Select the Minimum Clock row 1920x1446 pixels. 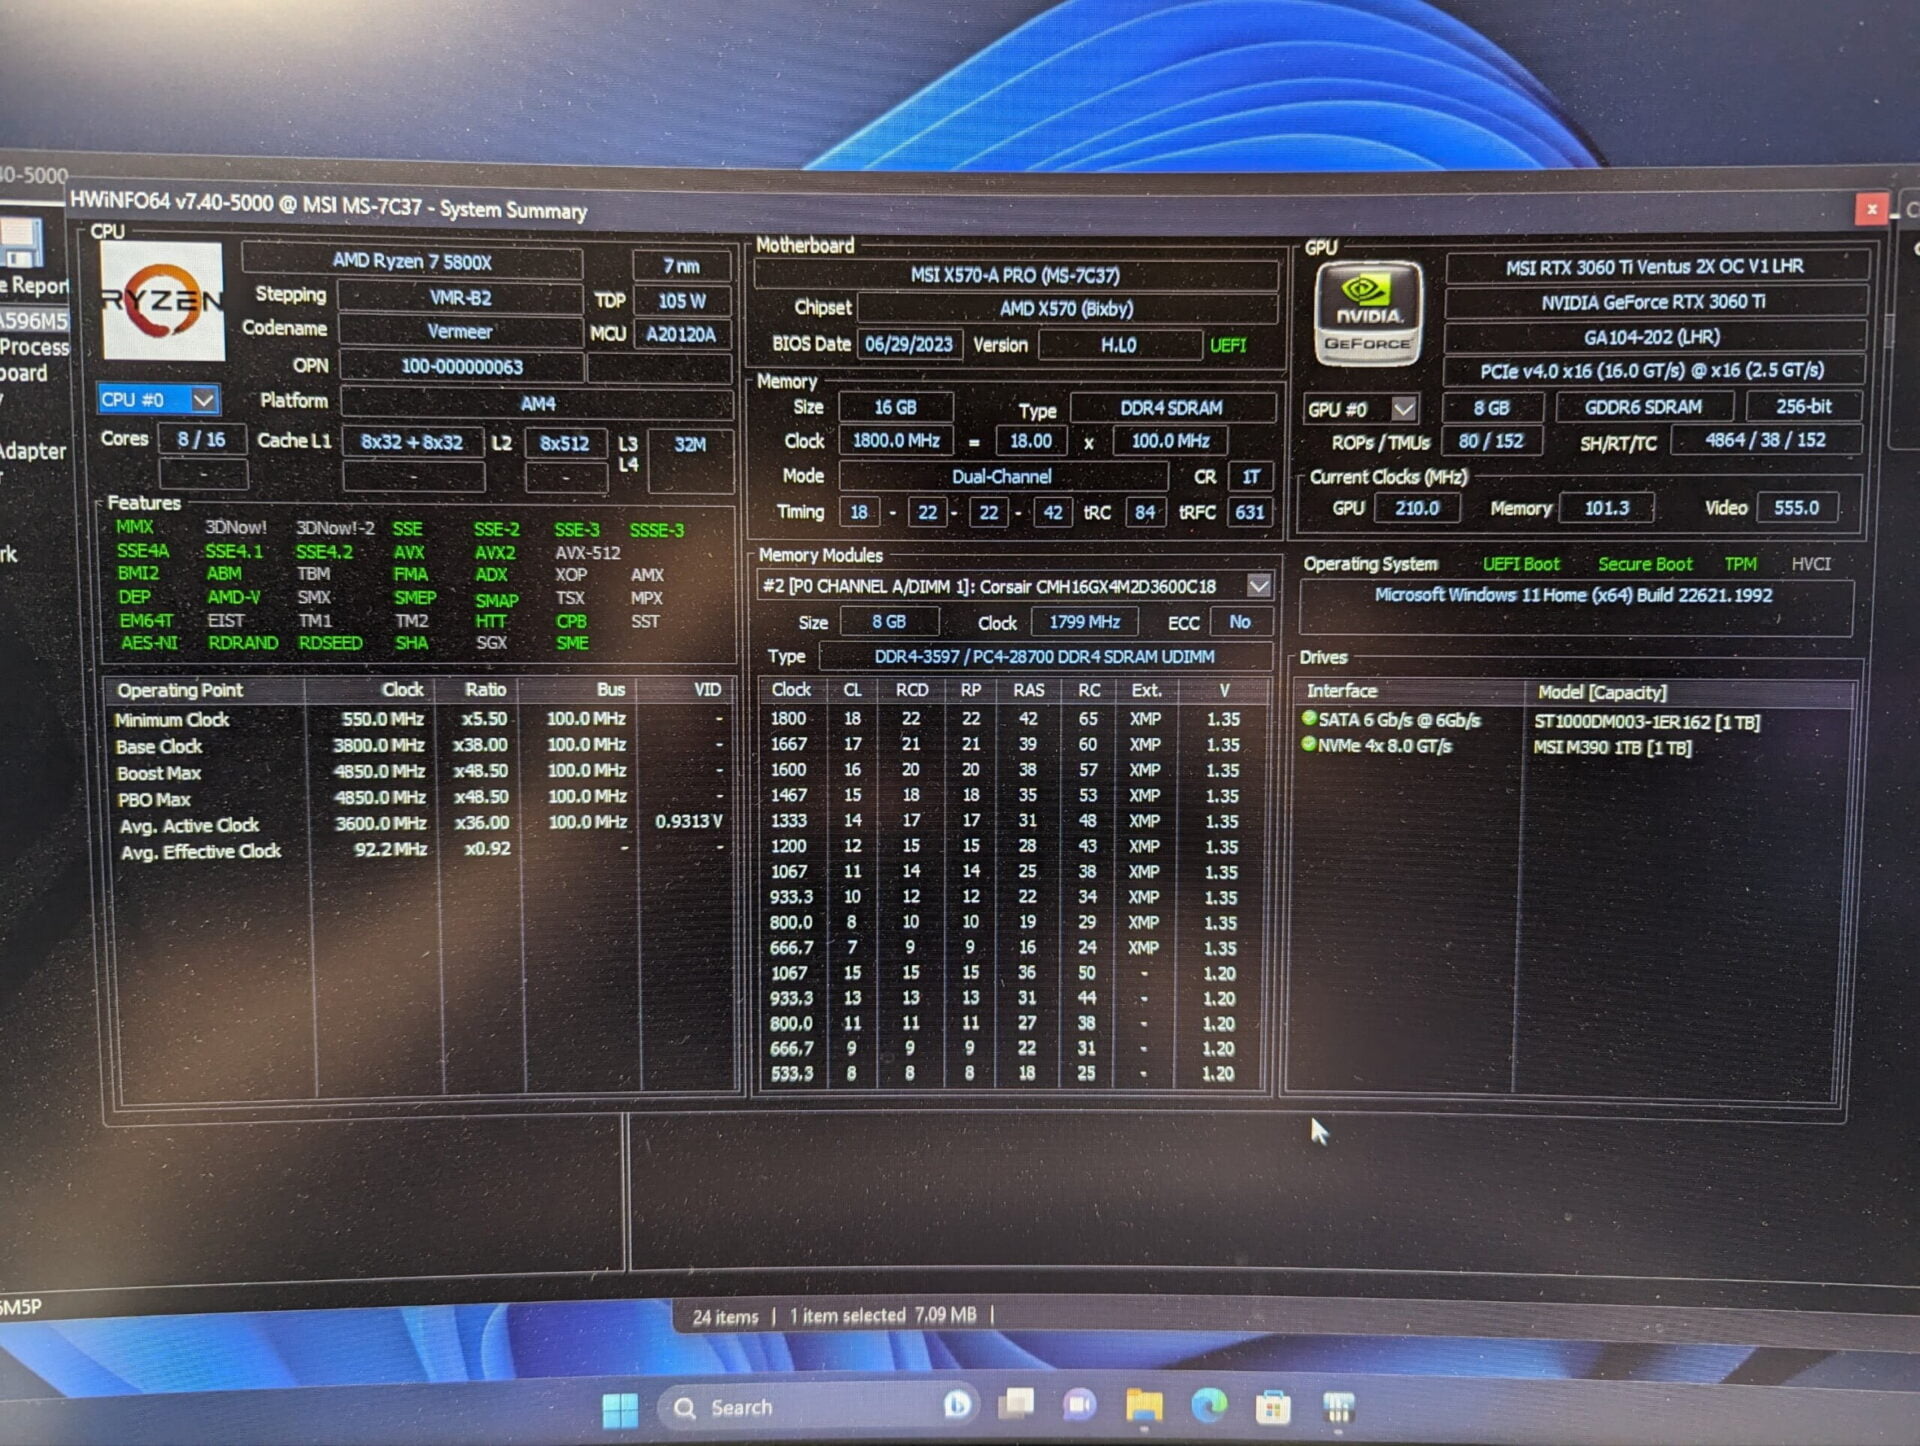418,719
